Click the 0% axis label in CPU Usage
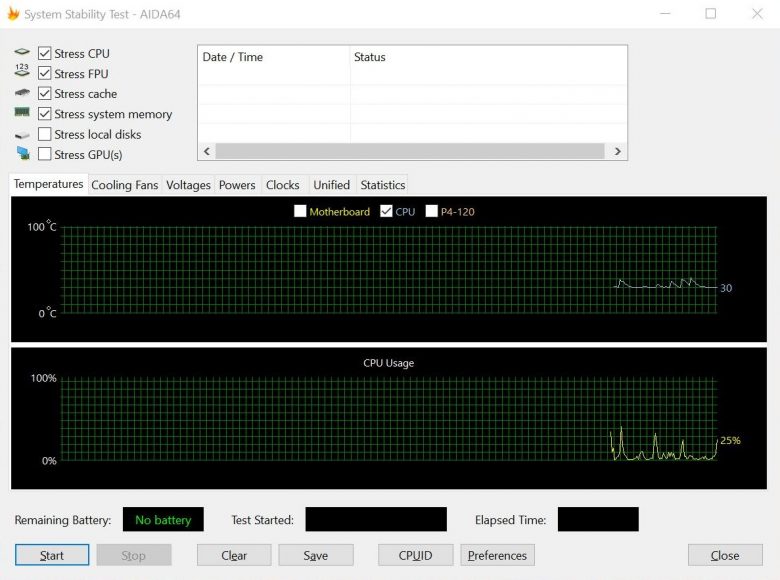This screenshot has height=580, width=780. (x=49, y=461)
